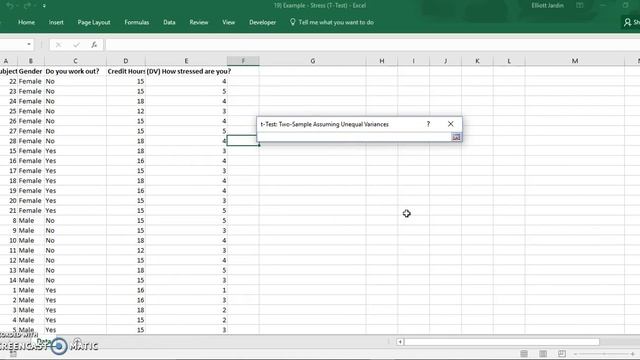The width and height of the screenshot is (640, 360).
Task: Click the horizontal scrollbar left arrow
Action: [400, 342]
